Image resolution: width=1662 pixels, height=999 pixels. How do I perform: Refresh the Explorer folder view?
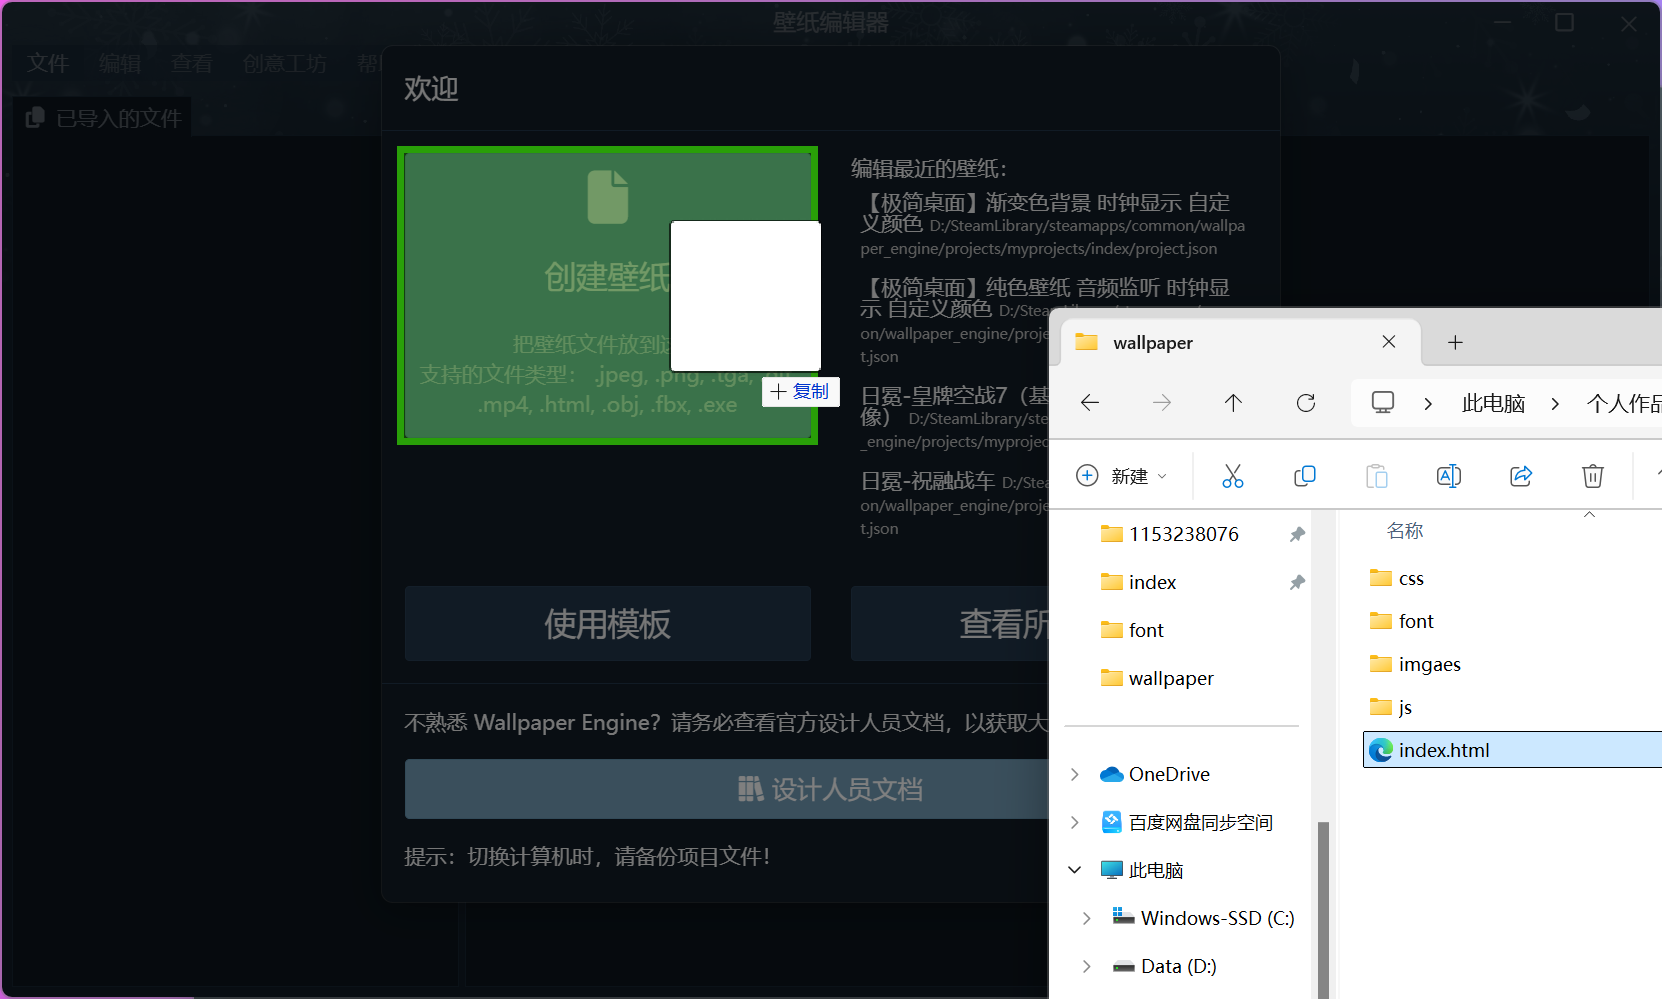[1305, 403]
